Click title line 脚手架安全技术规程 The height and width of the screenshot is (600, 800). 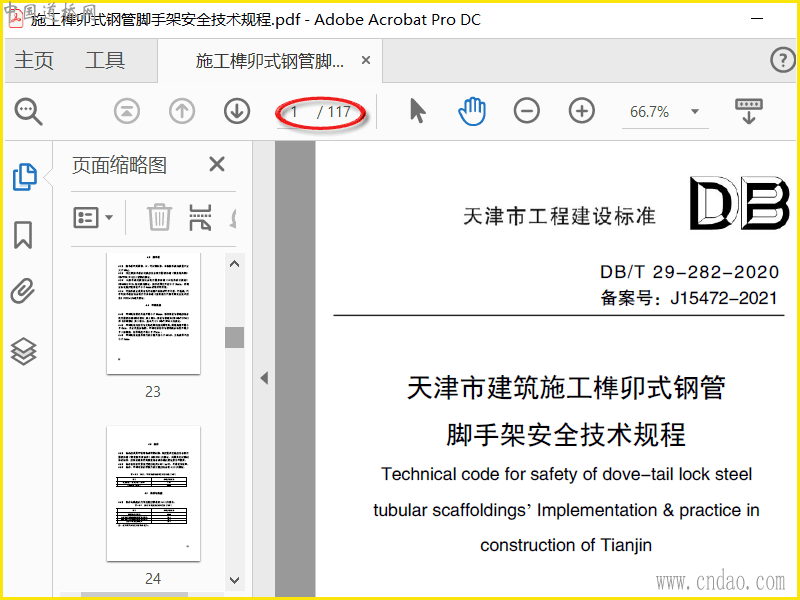coord(566,435)
